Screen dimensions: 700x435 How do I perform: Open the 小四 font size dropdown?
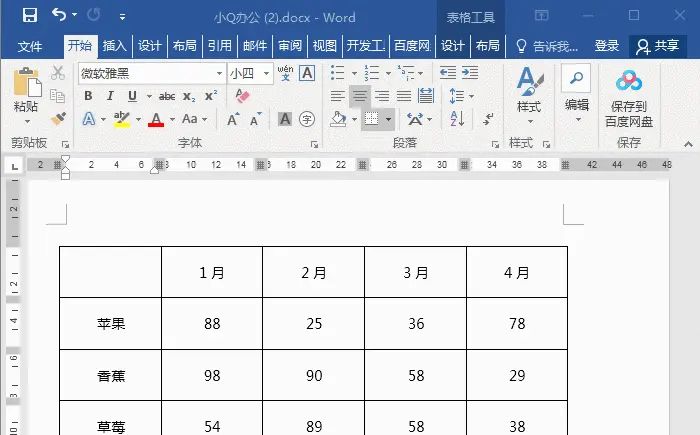coord(267,73)
